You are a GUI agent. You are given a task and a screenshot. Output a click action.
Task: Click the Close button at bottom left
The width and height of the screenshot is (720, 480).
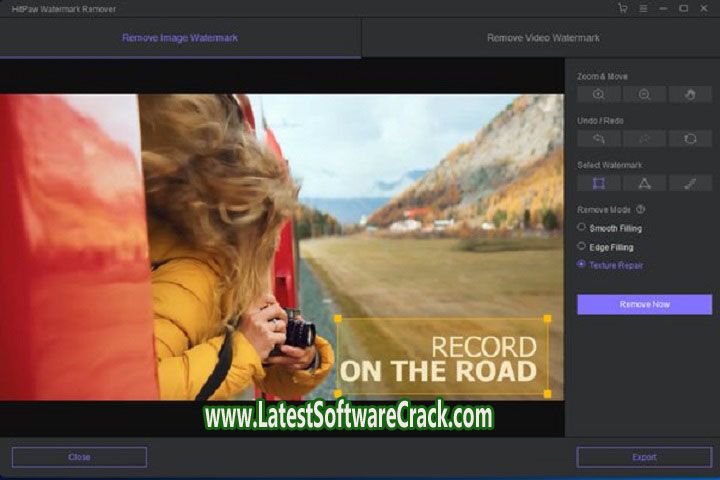(x=79, y=457)
